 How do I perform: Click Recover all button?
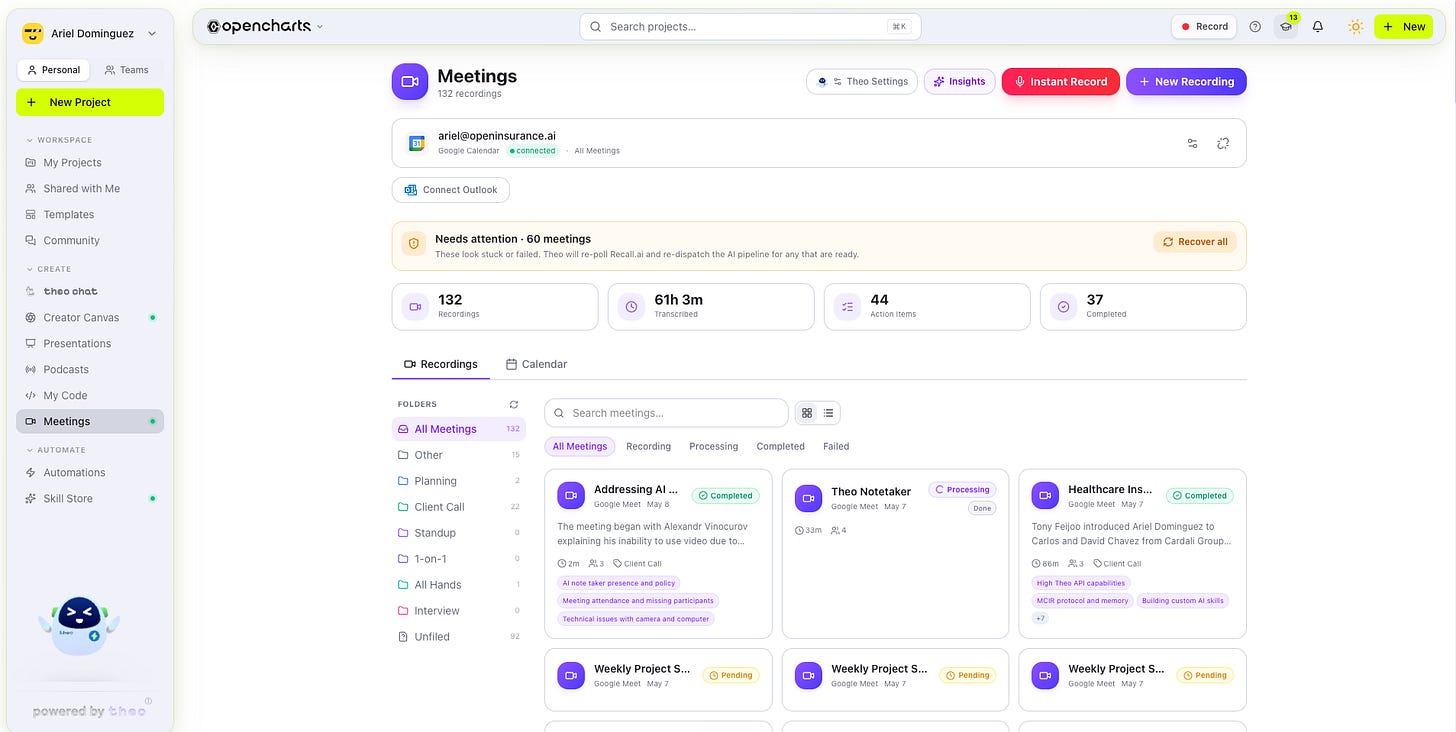tap(1195, 242)
